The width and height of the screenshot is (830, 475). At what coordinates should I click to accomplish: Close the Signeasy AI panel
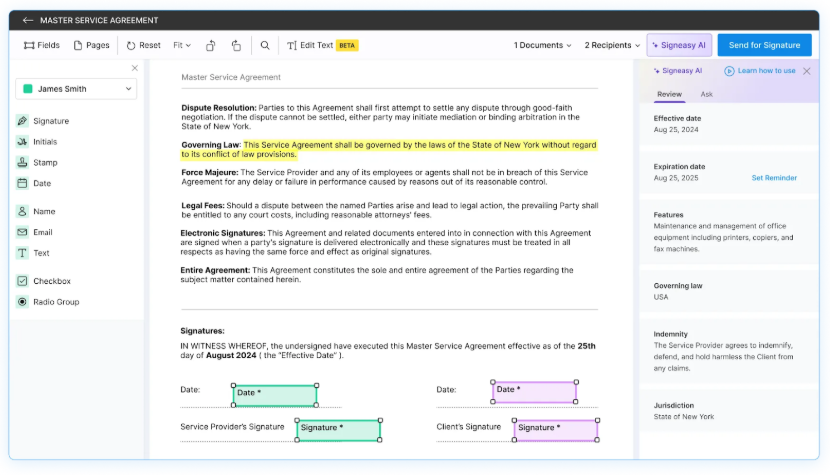coord(807,71)
